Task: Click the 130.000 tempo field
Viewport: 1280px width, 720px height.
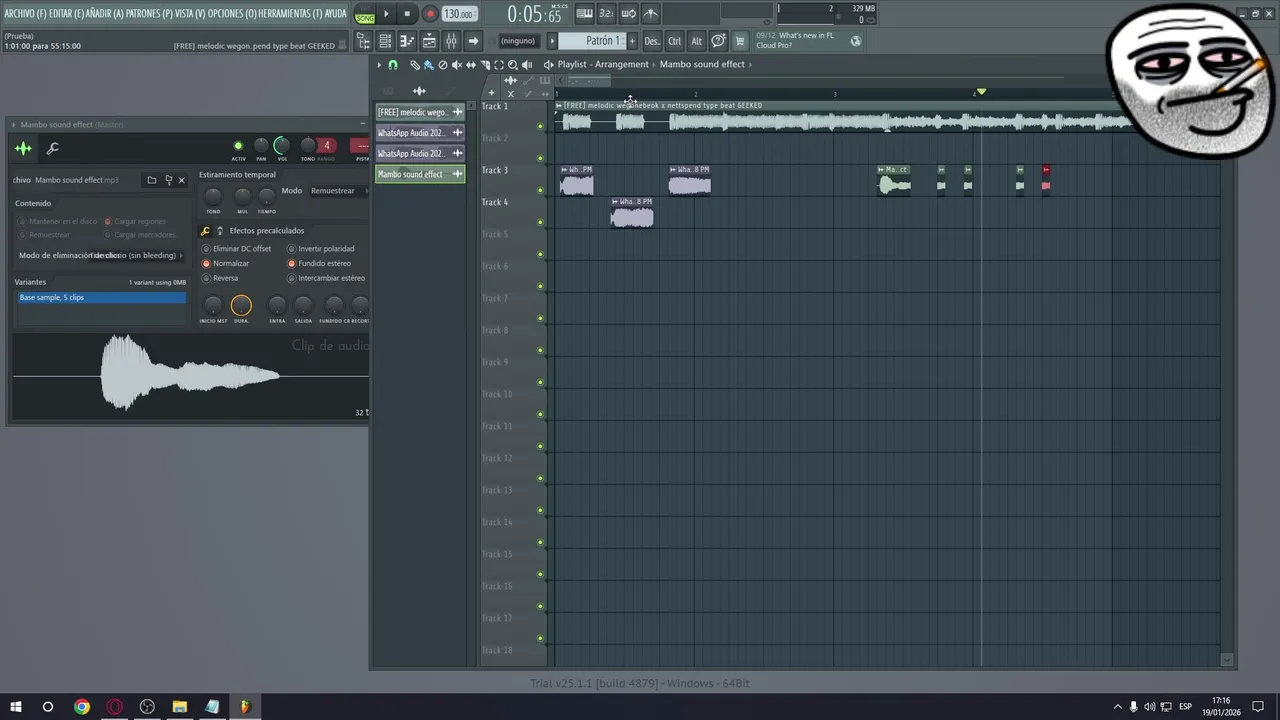Action: [x=458, y=14]
